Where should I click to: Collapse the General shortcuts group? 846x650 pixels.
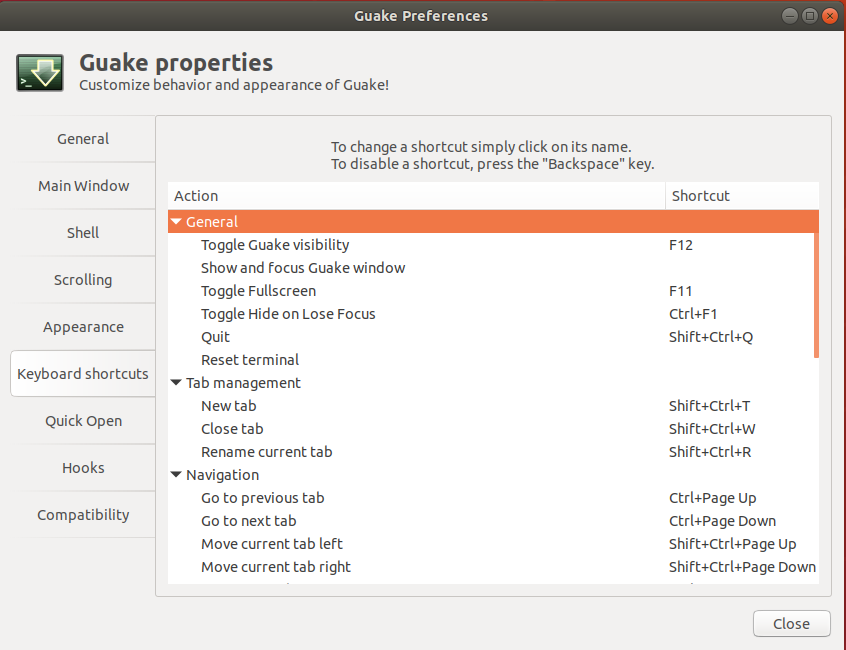coord(176,222)
